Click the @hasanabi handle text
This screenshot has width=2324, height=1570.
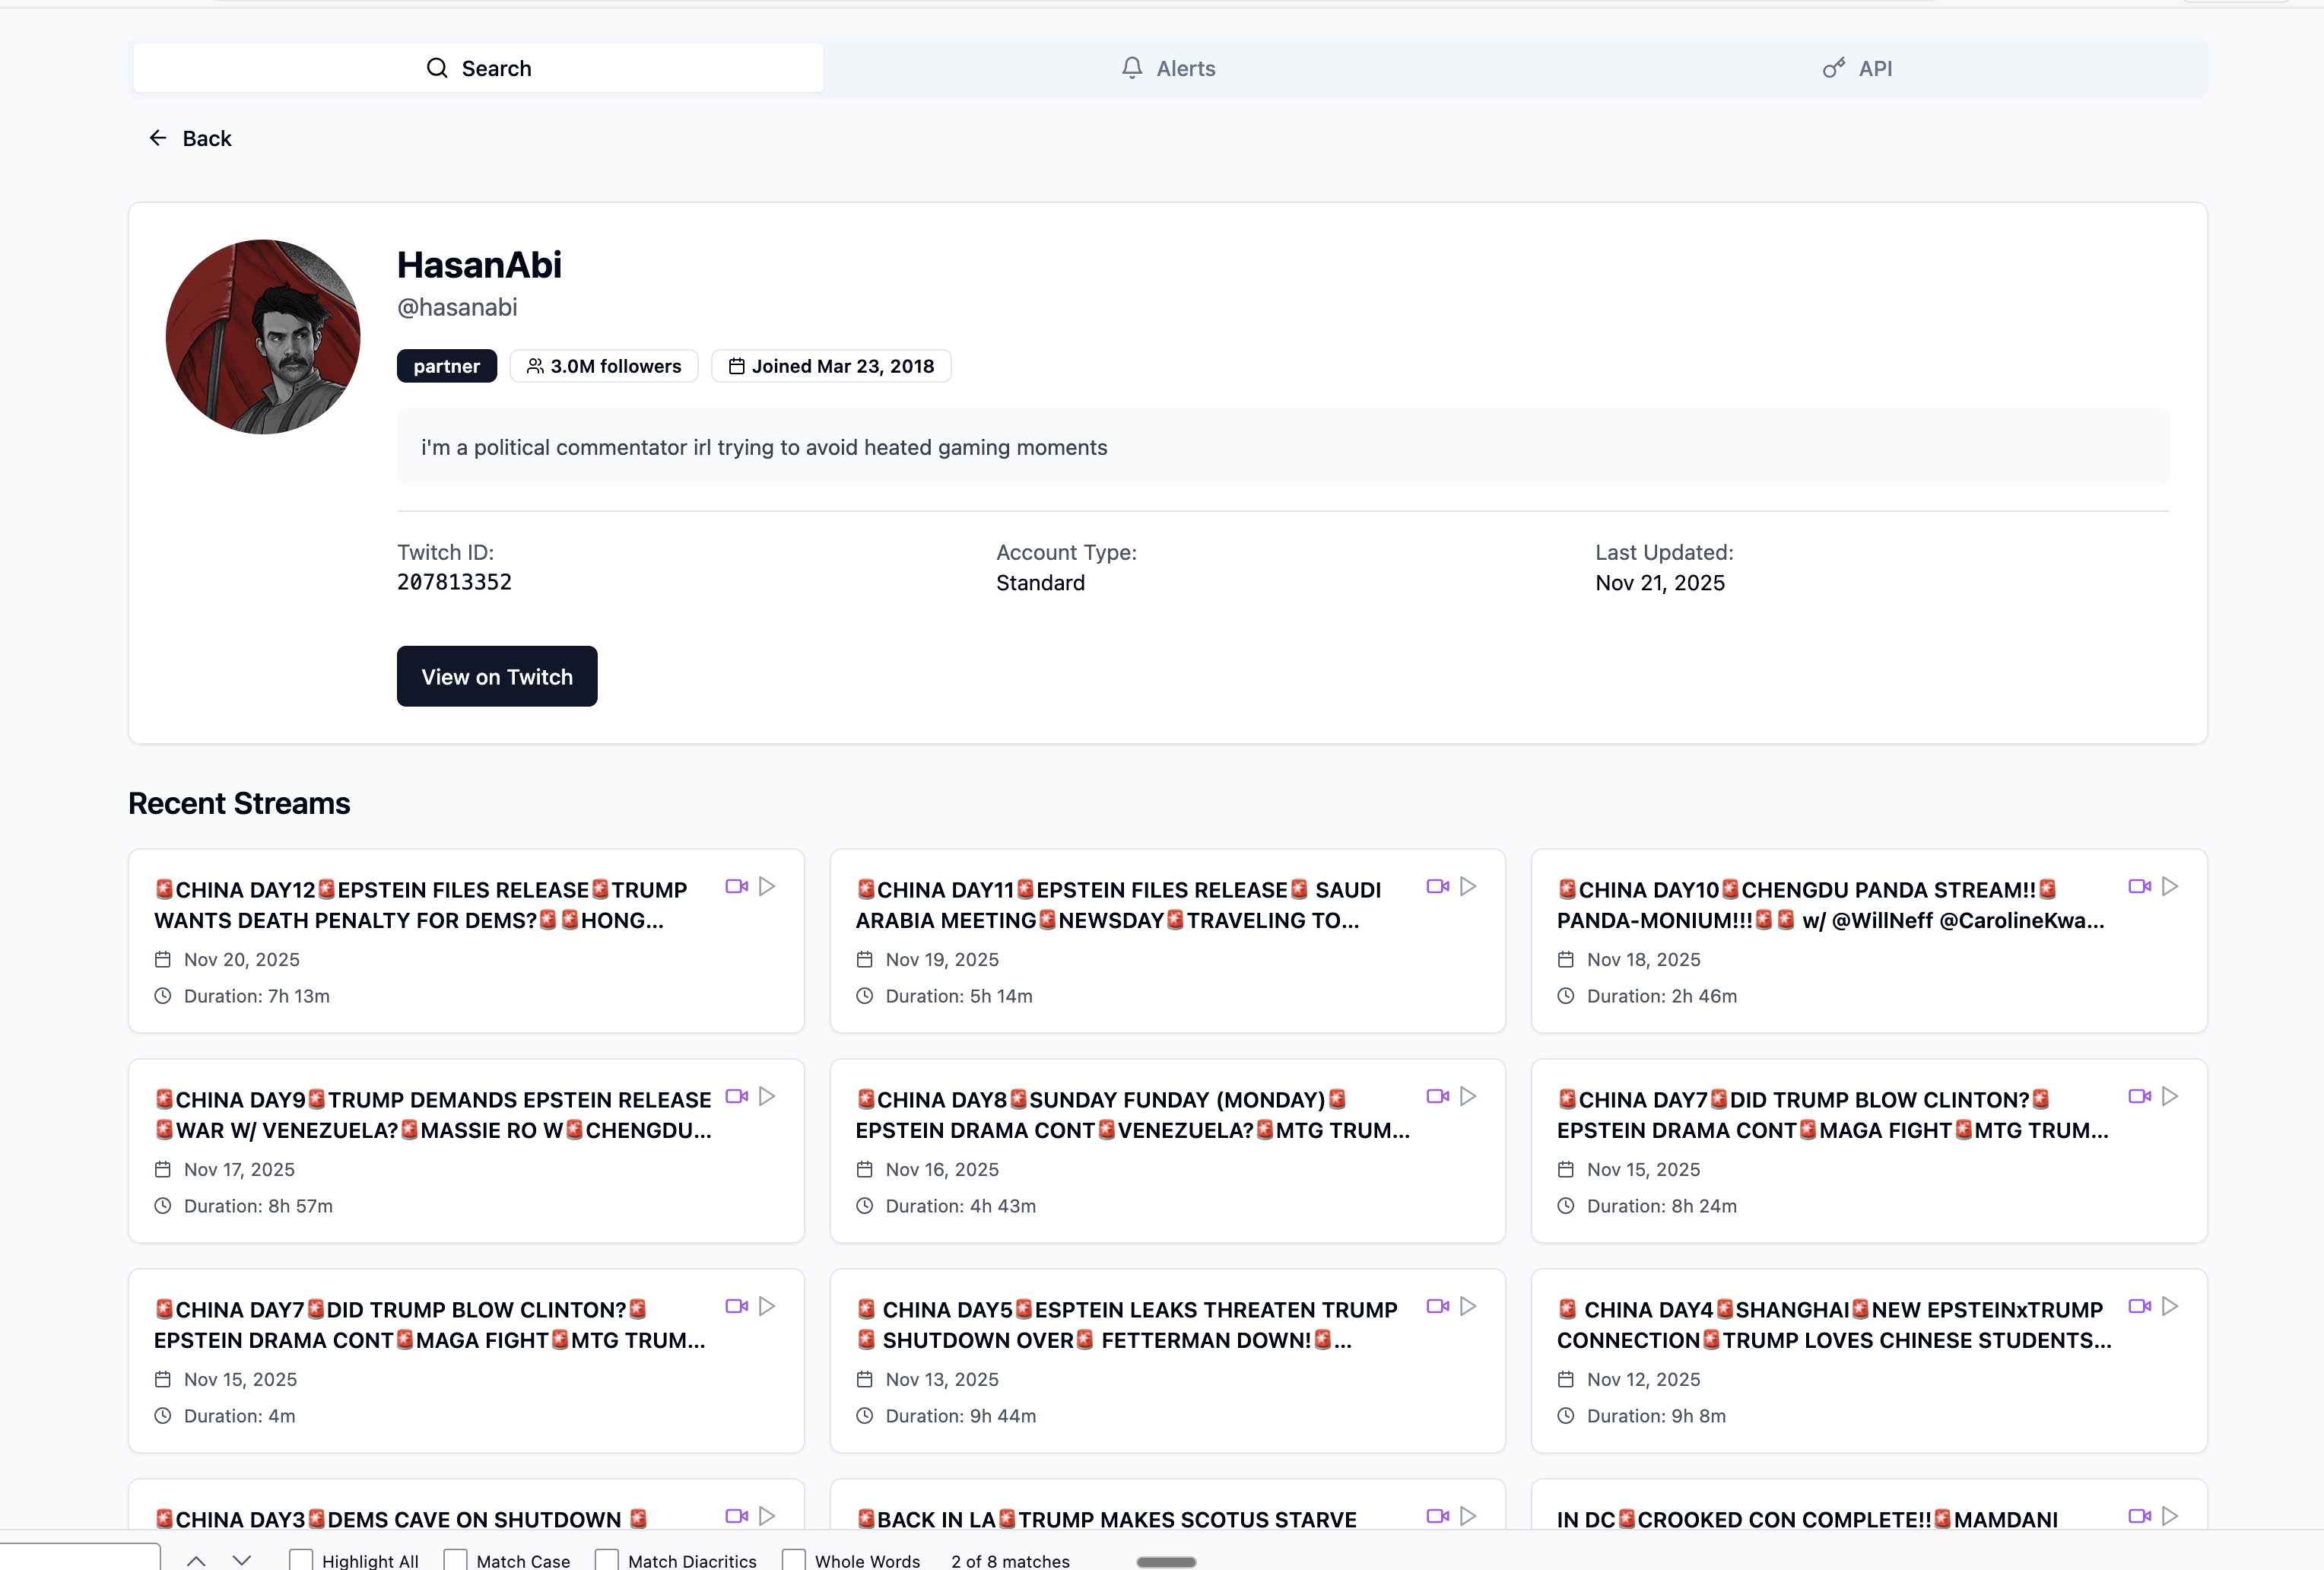click(457, 307)
